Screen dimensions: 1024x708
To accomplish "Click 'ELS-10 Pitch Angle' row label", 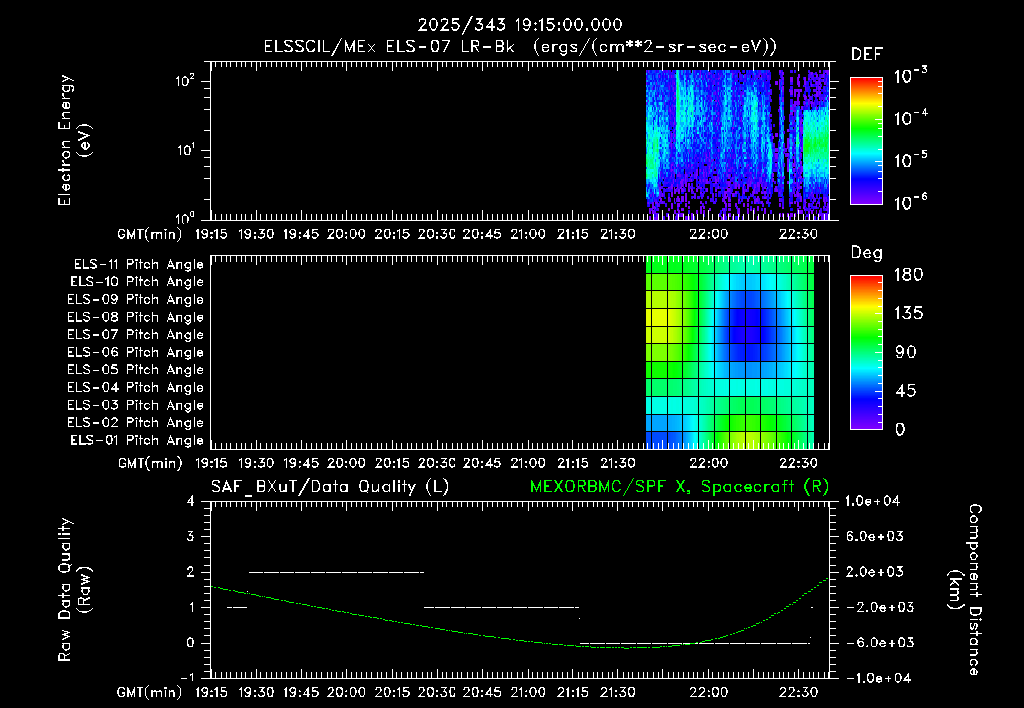I will 137,282.
